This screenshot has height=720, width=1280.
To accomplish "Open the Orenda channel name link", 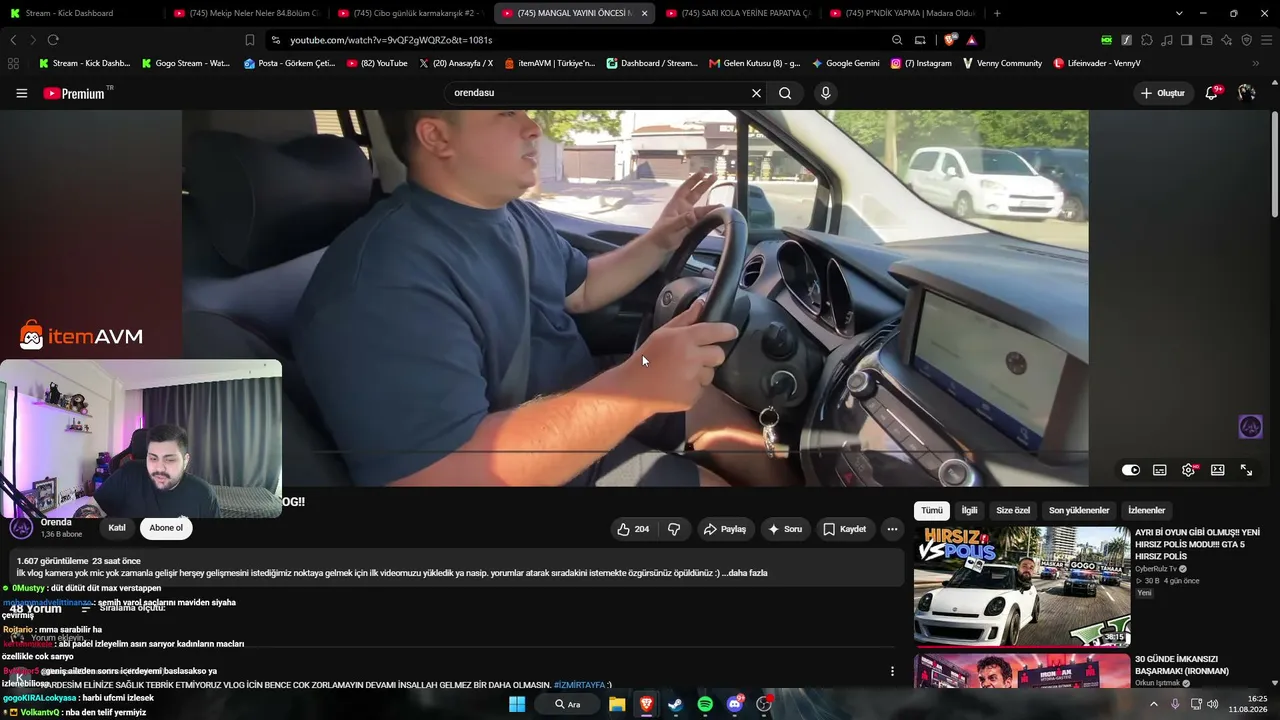I will coord(56,522).
